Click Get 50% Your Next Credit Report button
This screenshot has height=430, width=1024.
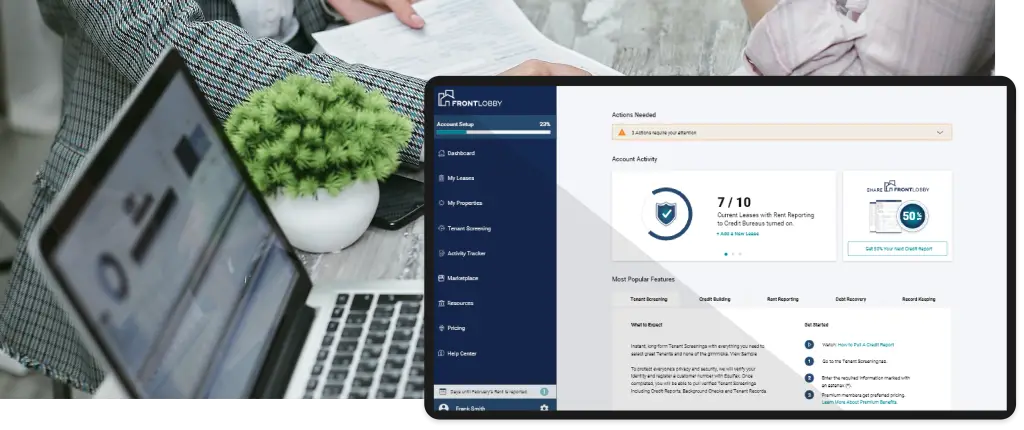[897, 249]
